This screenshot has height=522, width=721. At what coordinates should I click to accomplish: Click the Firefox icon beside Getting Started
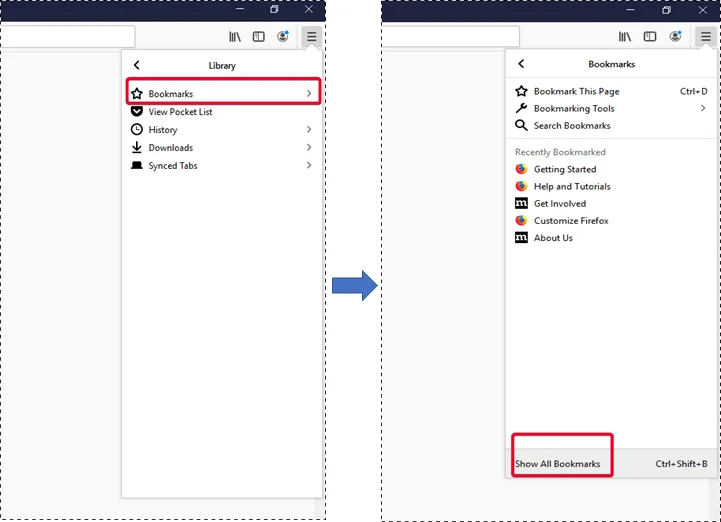pos(521,169)
